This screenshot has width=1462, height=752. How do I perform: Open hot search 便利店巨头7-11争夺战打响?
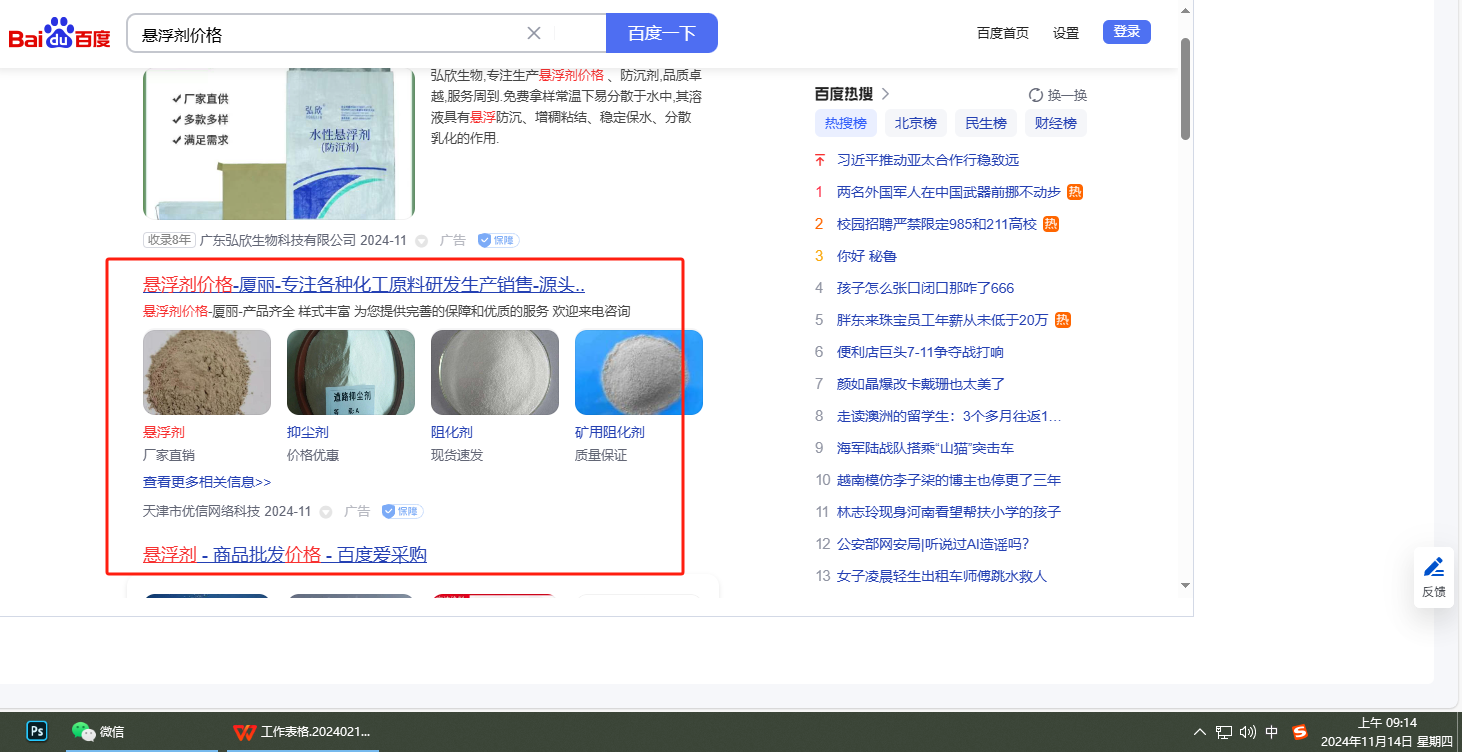(x=921, y=352)
